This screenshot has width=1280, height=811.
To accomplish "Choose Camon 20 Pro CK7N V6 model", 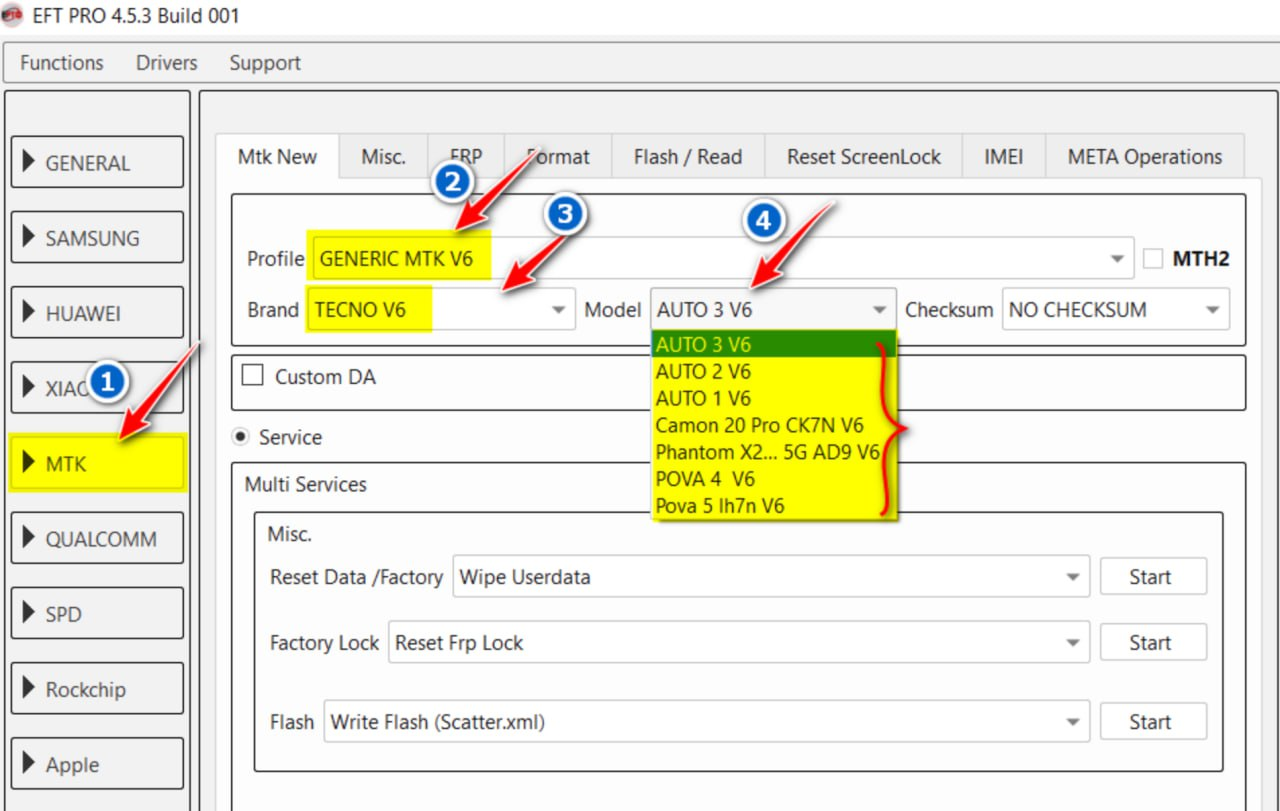I will click(774, 425).
